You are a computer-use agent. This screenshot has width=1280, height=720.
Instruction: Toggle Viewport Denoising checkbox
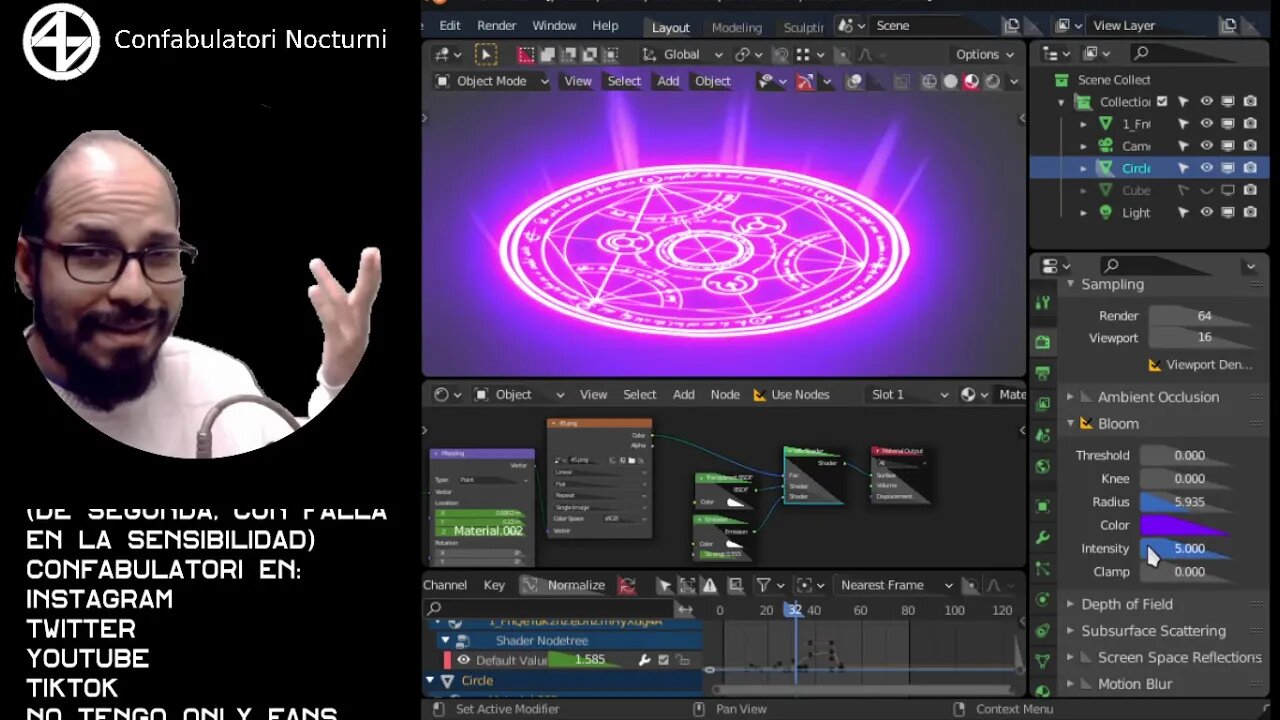tap(1155, 365)
